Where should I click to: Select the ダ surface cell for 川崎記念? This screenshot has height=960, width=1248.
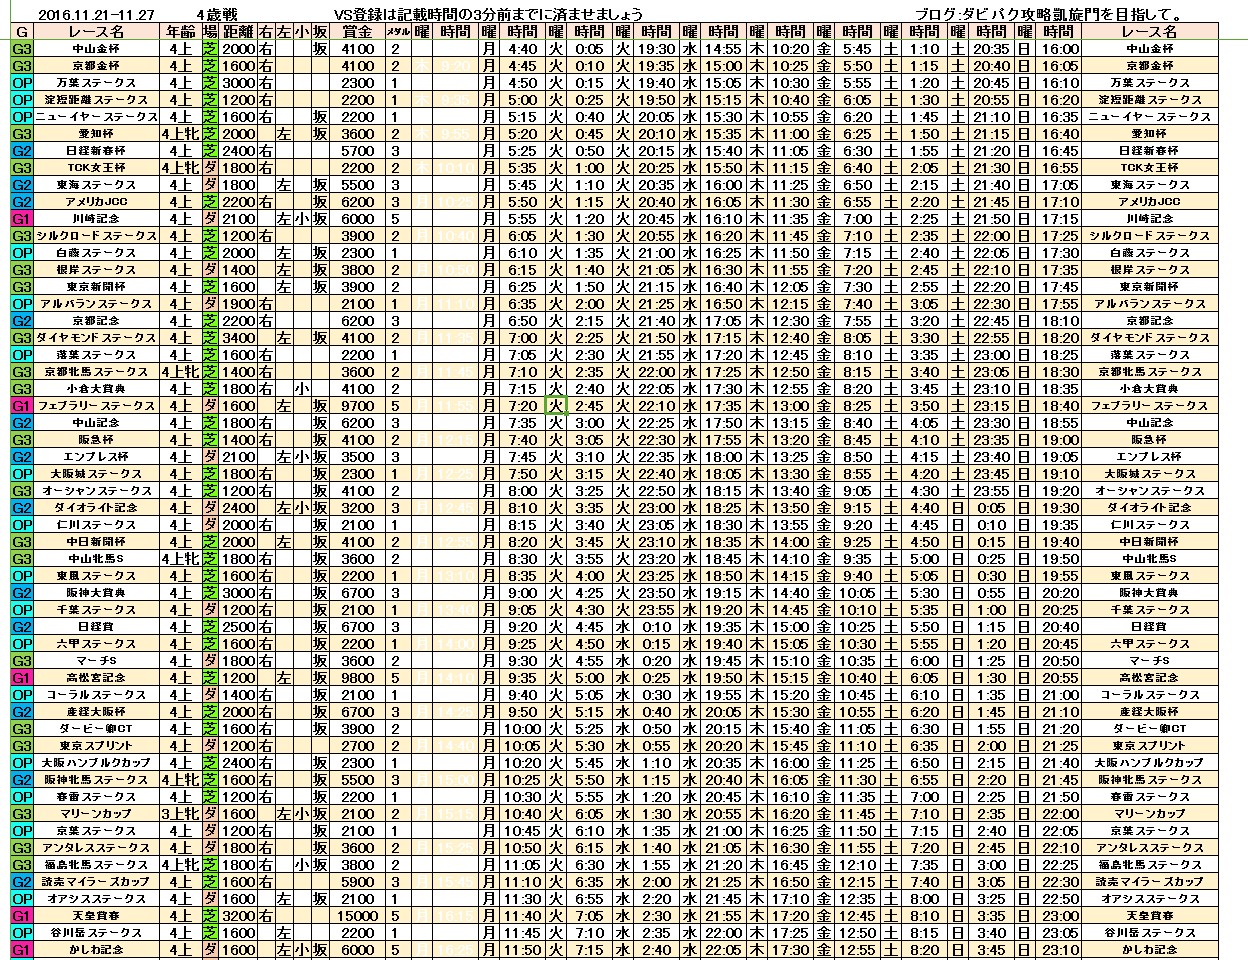click(x=210, y=219)
